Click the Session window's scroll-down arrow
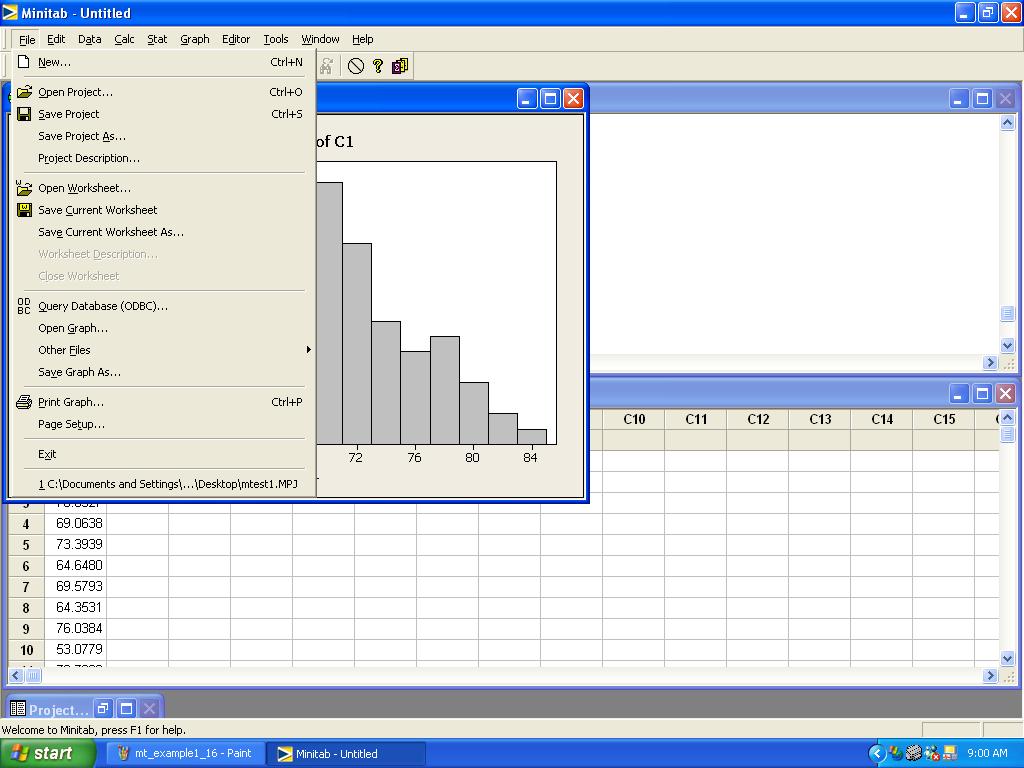Image resolution: width=1024 pixels, height=768 pixels. coord(1008,345)
